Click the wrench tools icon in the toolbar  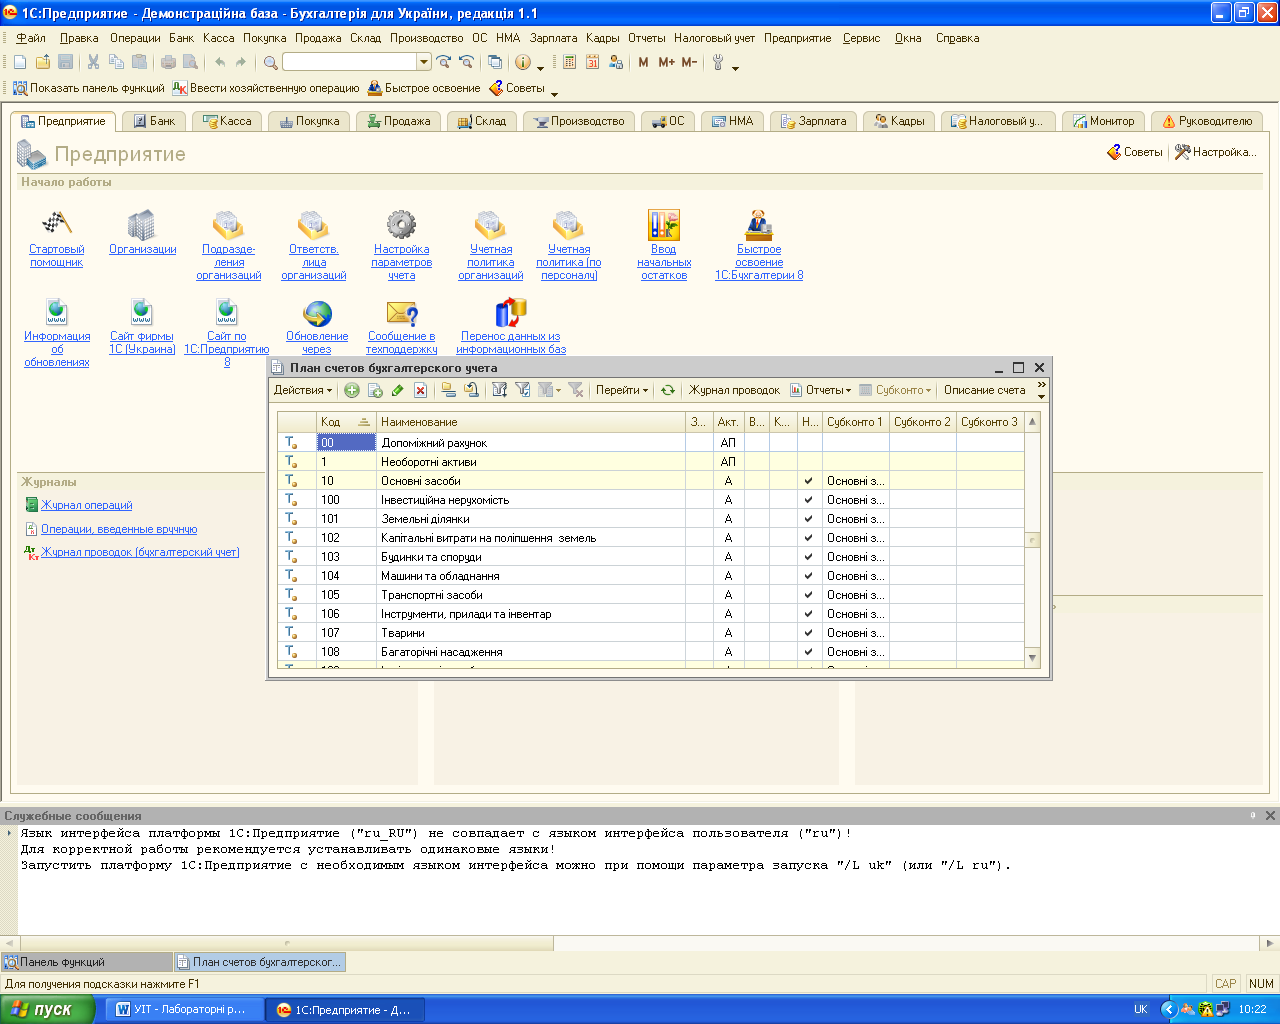(718, 62)
